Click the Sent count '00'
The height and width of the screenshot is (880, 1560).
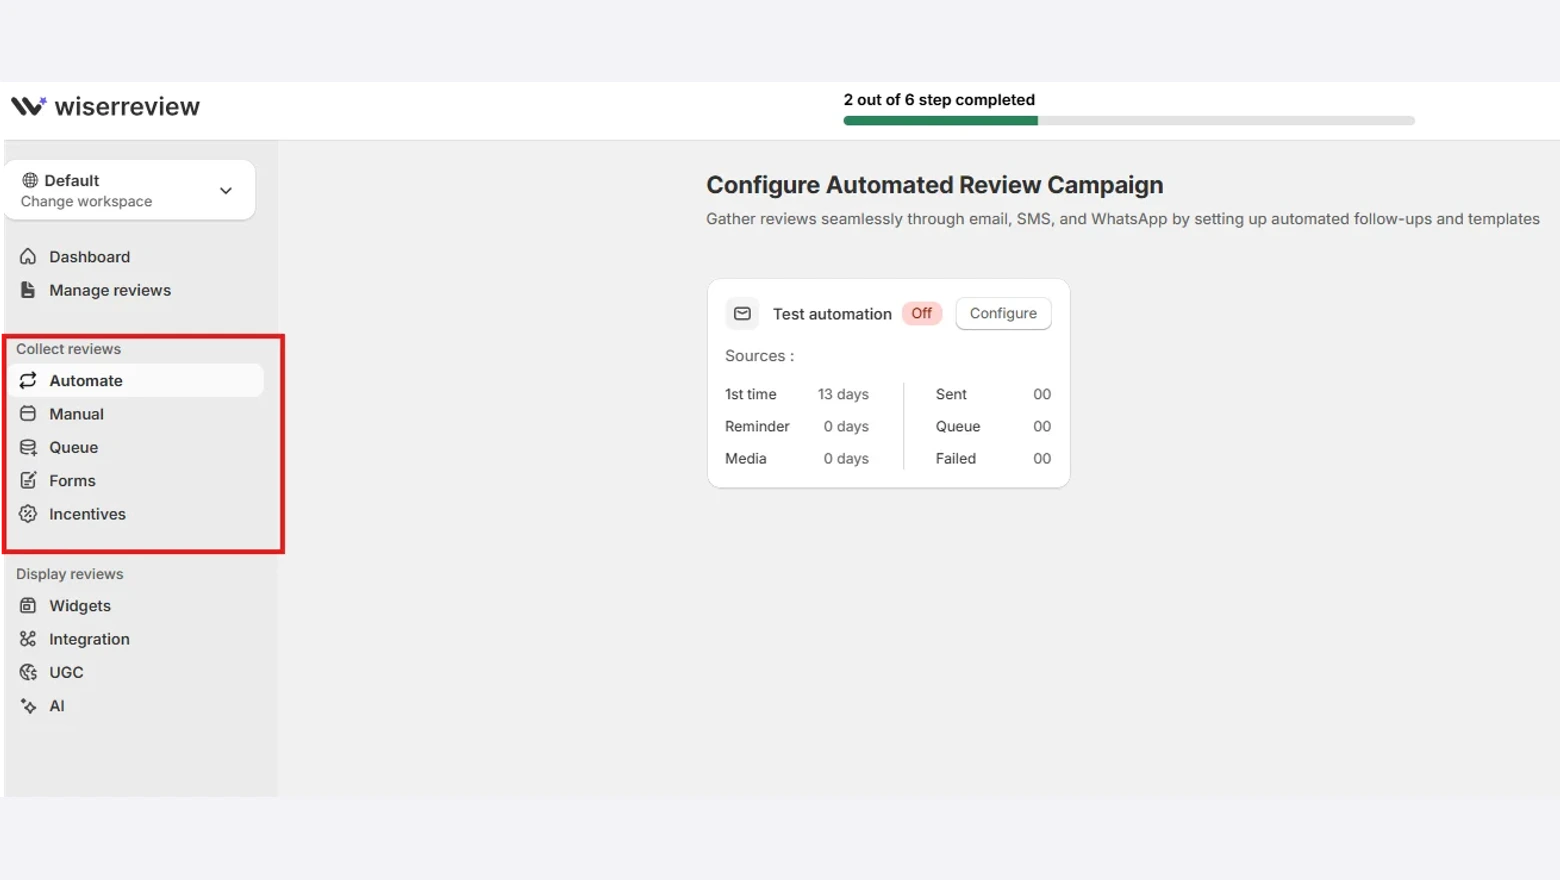click(x=1042, y=394)
